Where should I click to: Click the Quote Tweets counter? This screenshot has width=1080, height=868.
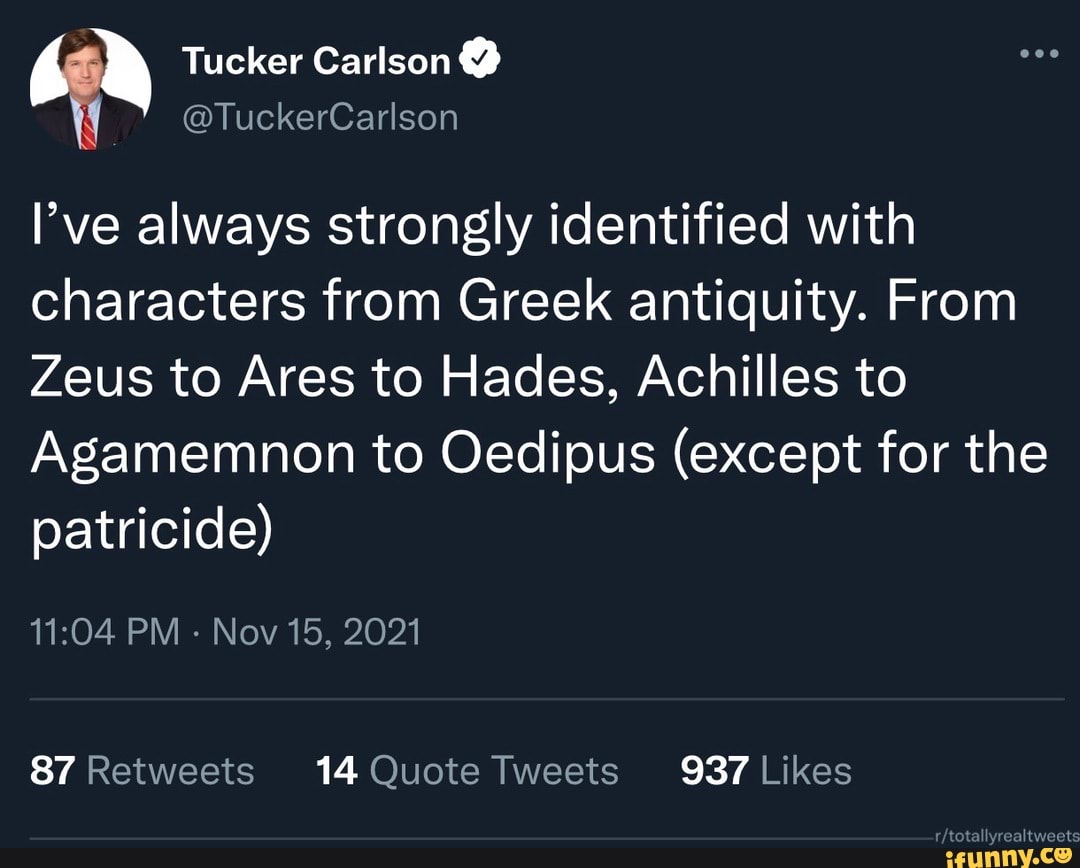[x=468, y=770]
